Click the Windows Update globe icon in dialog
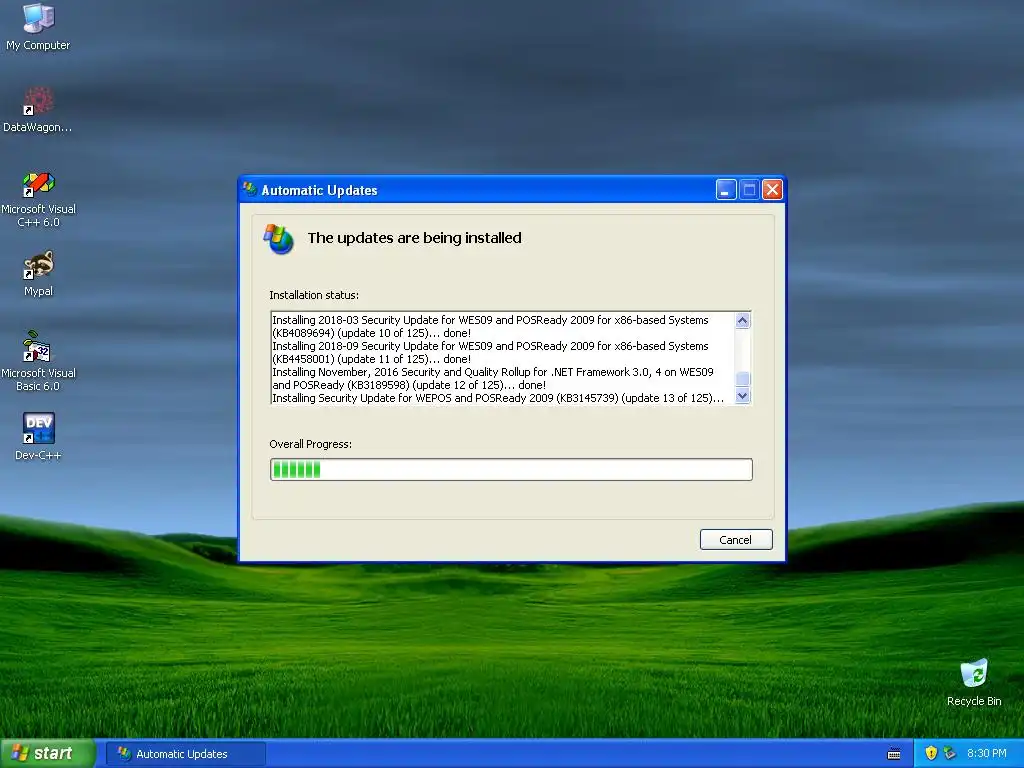The height and width of the screenshot is (768, 1024). [x=279, y=239]
